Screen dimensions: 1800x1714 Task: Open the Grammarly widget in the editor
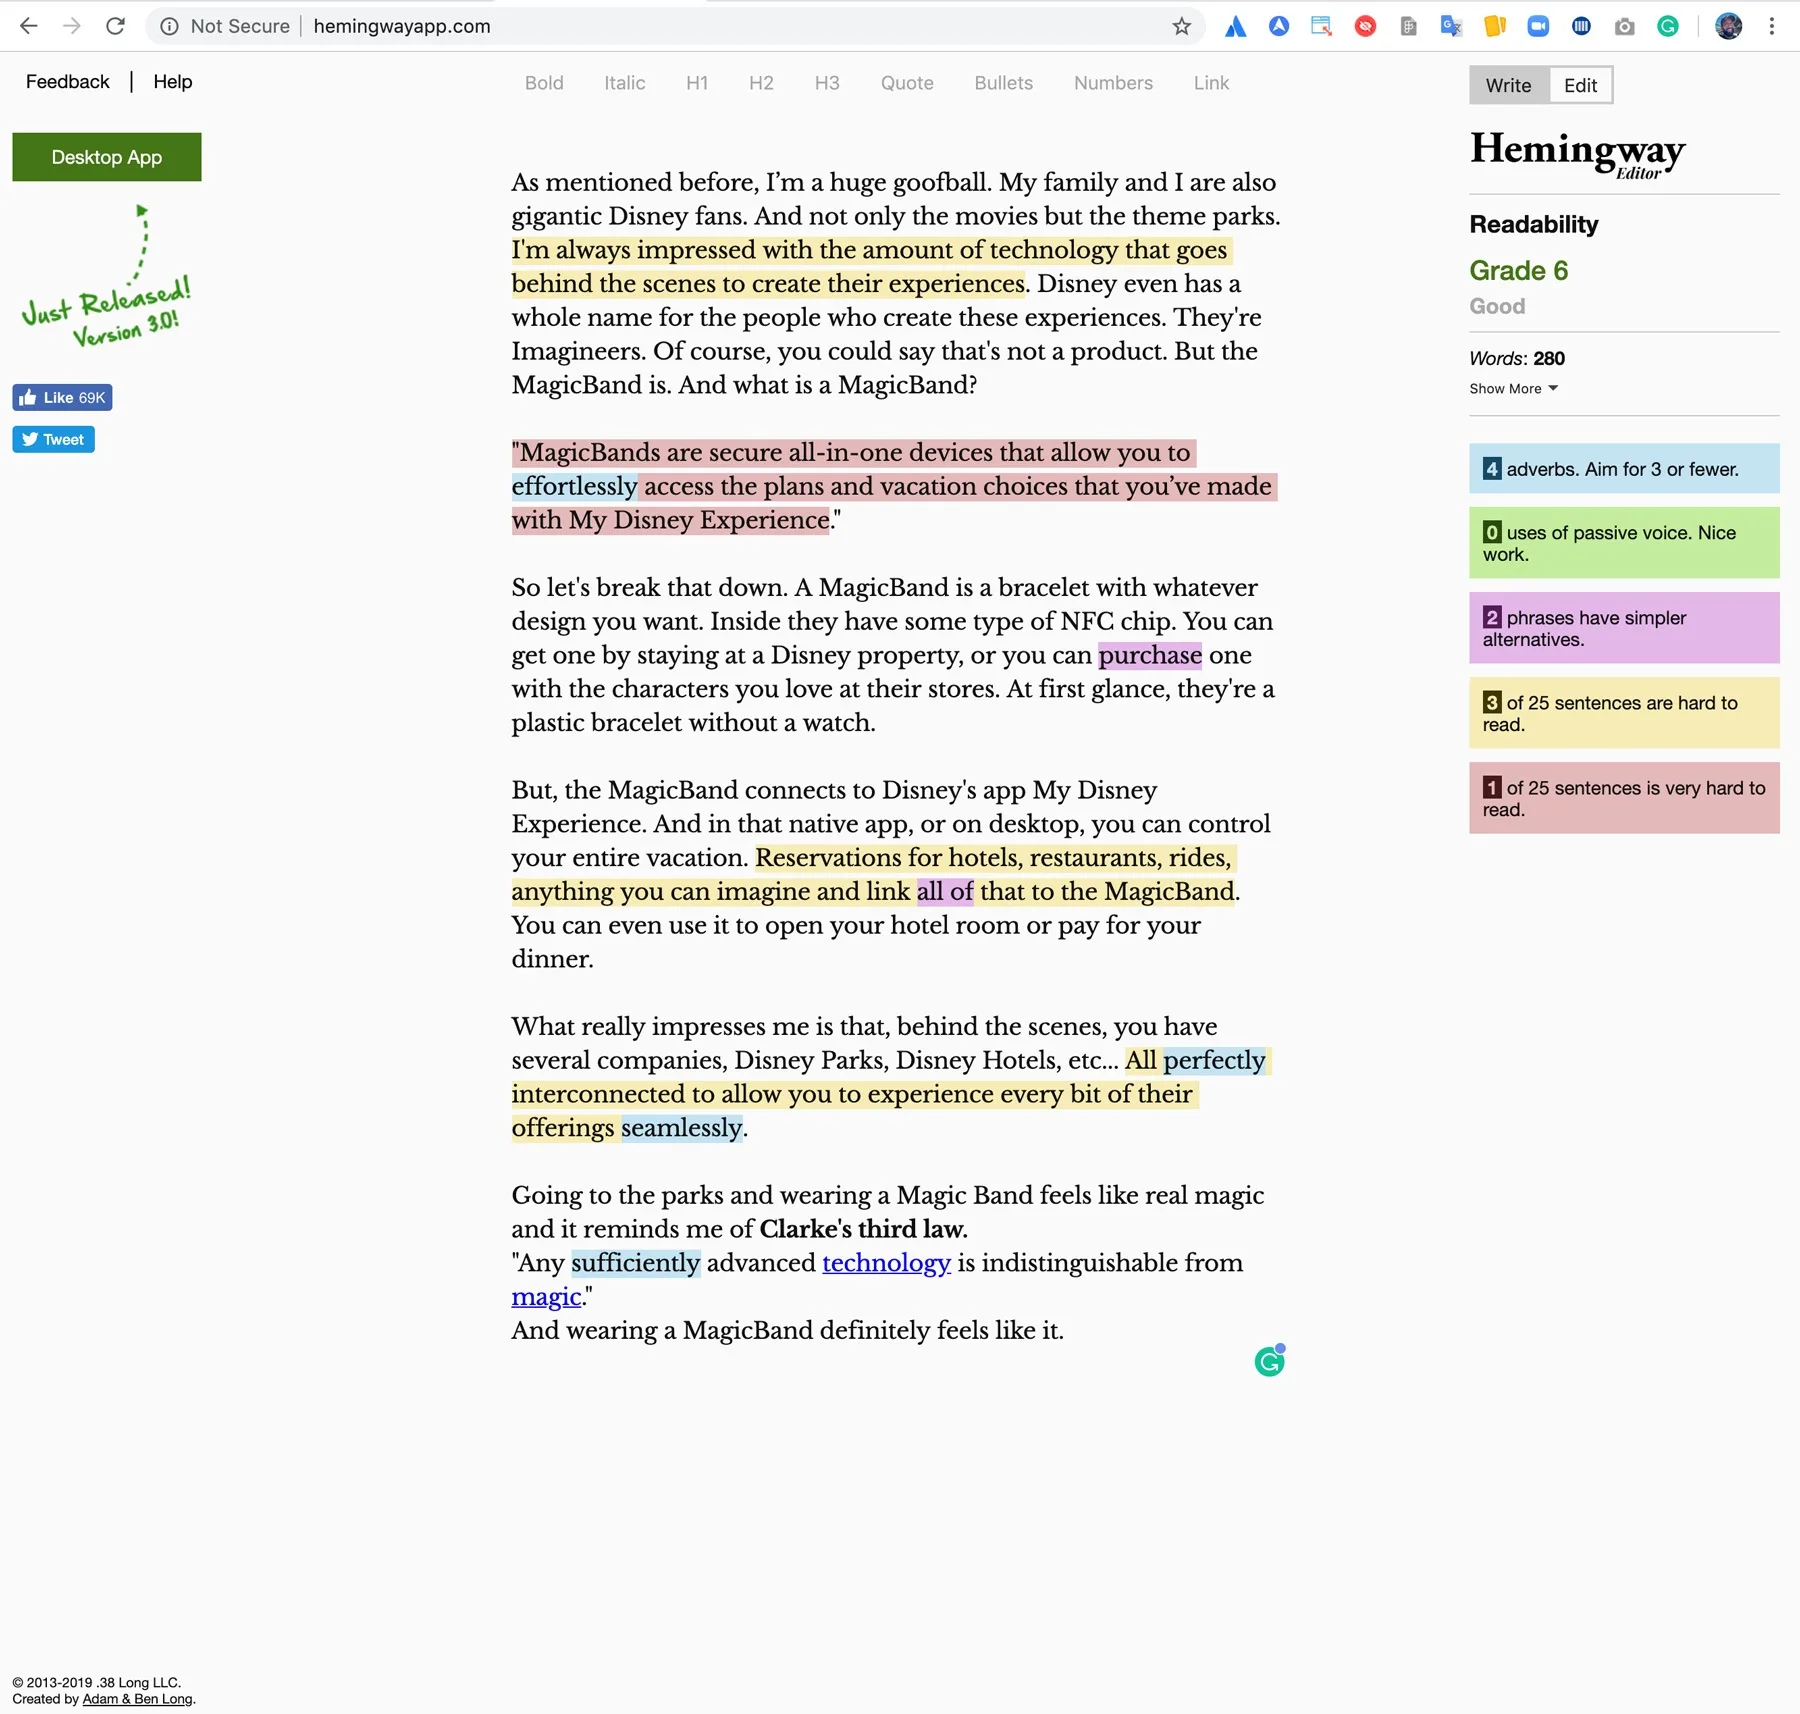point(1270,1361)
